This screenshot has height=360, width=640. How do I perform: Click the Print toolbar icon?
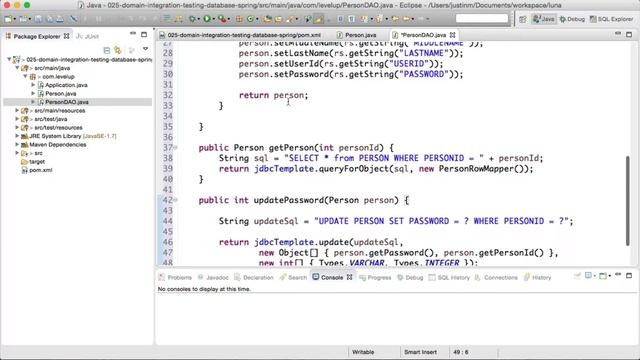60,19
